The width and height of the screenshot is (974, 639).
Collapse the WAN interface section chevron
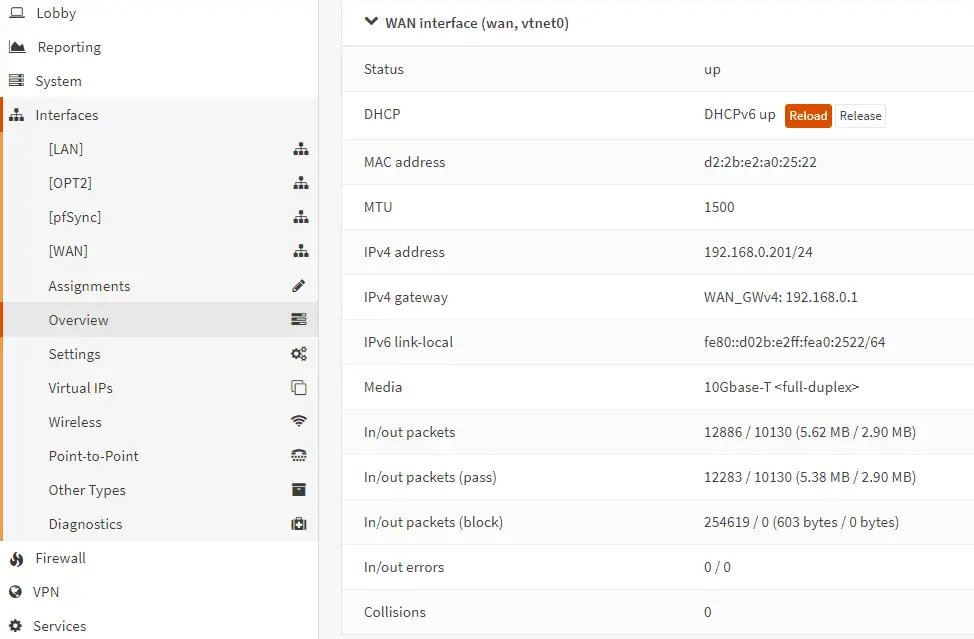pyautogui.click(x=371, y=22)
